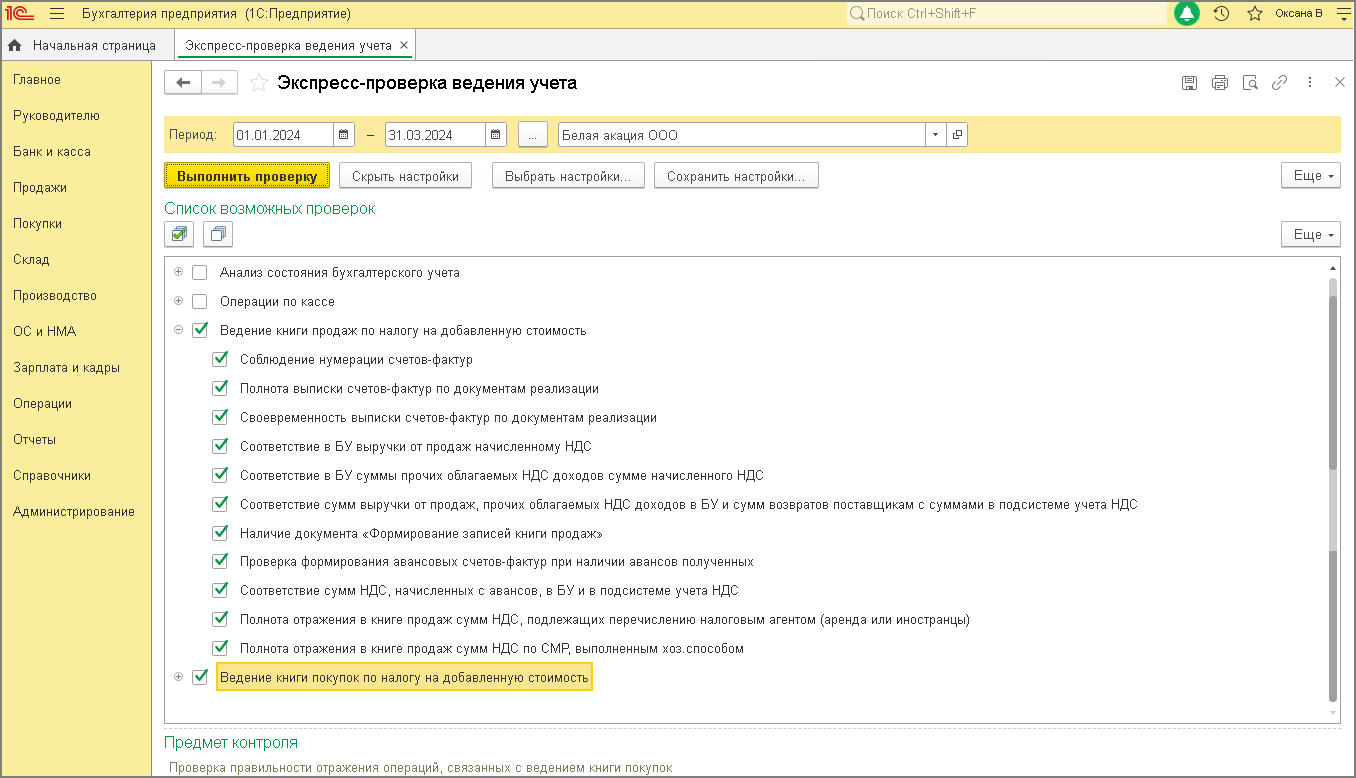Expand Операции по кассе group
The image size is (1356, 778).
click(x=179, y=301)
